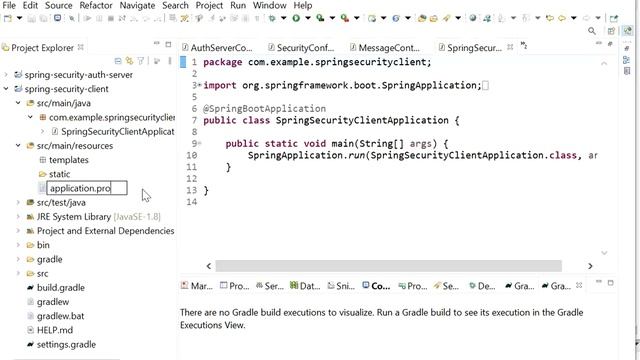Click the Stop square toolbar icon
This screenshot has height=360, width=640.
pyautogui.click(x=111, y=18)
